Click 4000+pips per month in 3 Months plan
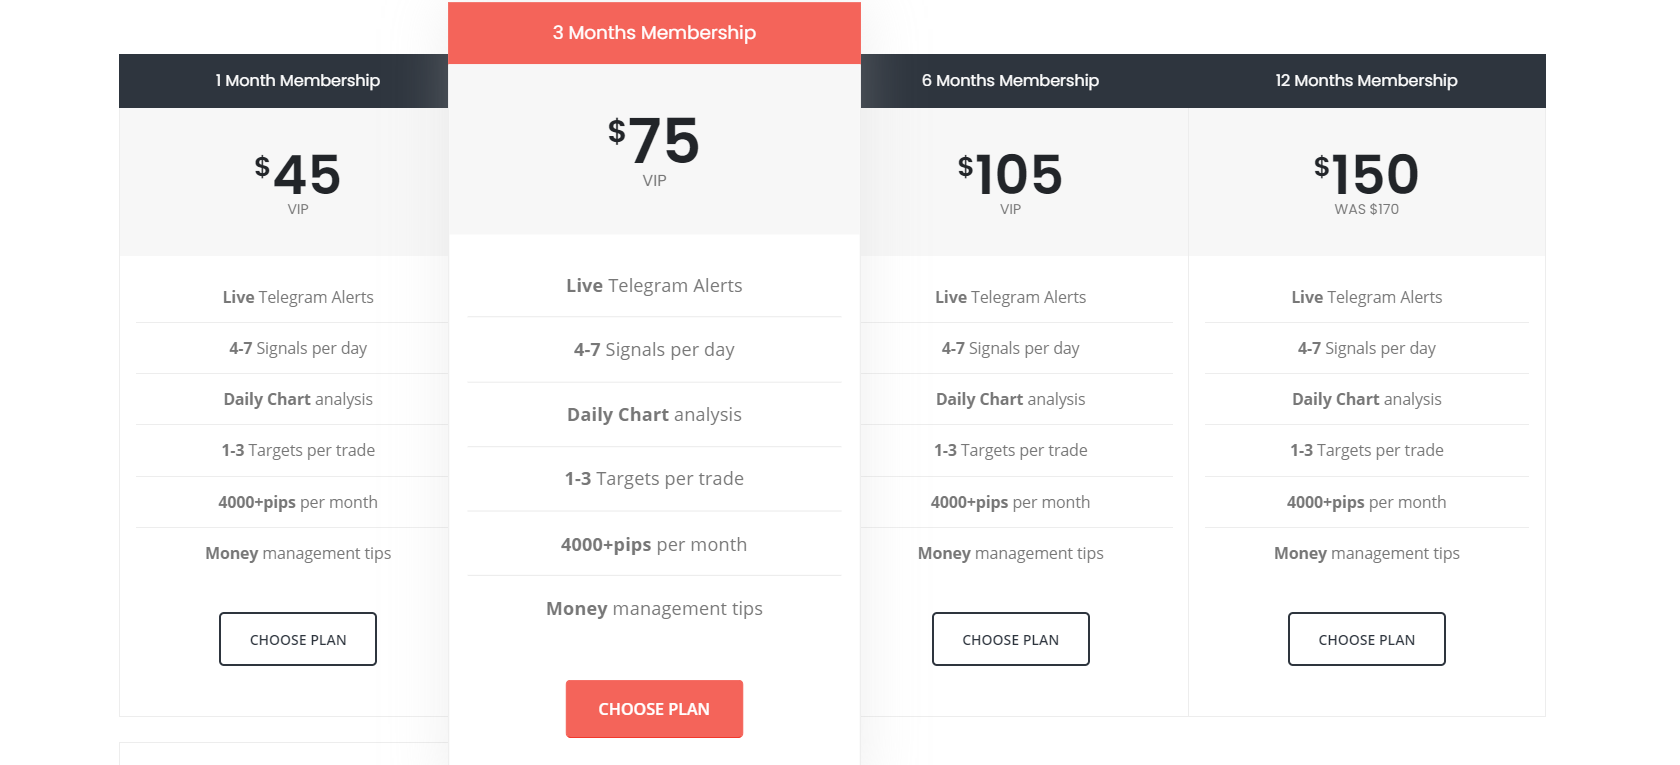This screenshot has width=1680, height=765. [x=654, y=544]
